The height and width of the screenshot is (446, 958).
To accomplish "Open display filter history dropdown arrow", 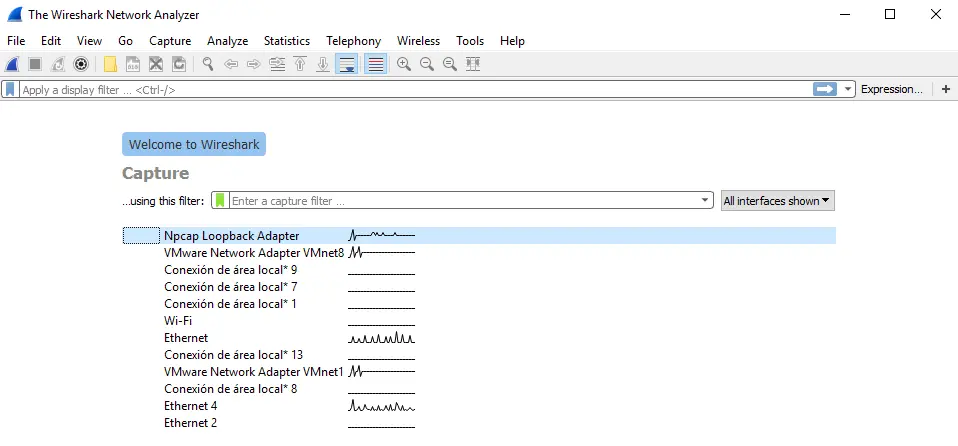I will pos(847,89).
